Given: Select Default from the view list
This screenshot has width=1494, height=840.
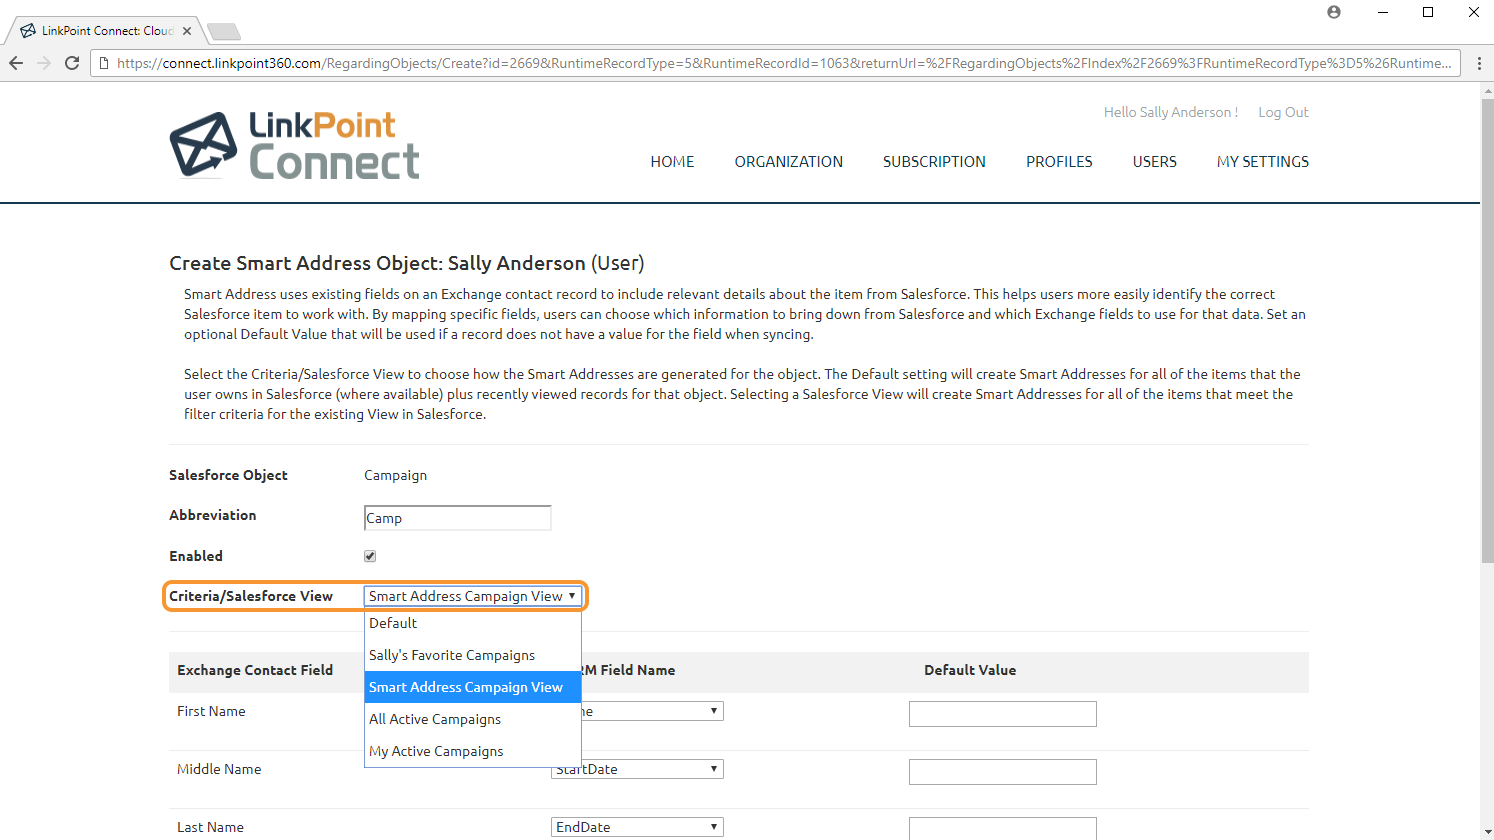Looking at the screenshot, I should click(x=473, y=623).
